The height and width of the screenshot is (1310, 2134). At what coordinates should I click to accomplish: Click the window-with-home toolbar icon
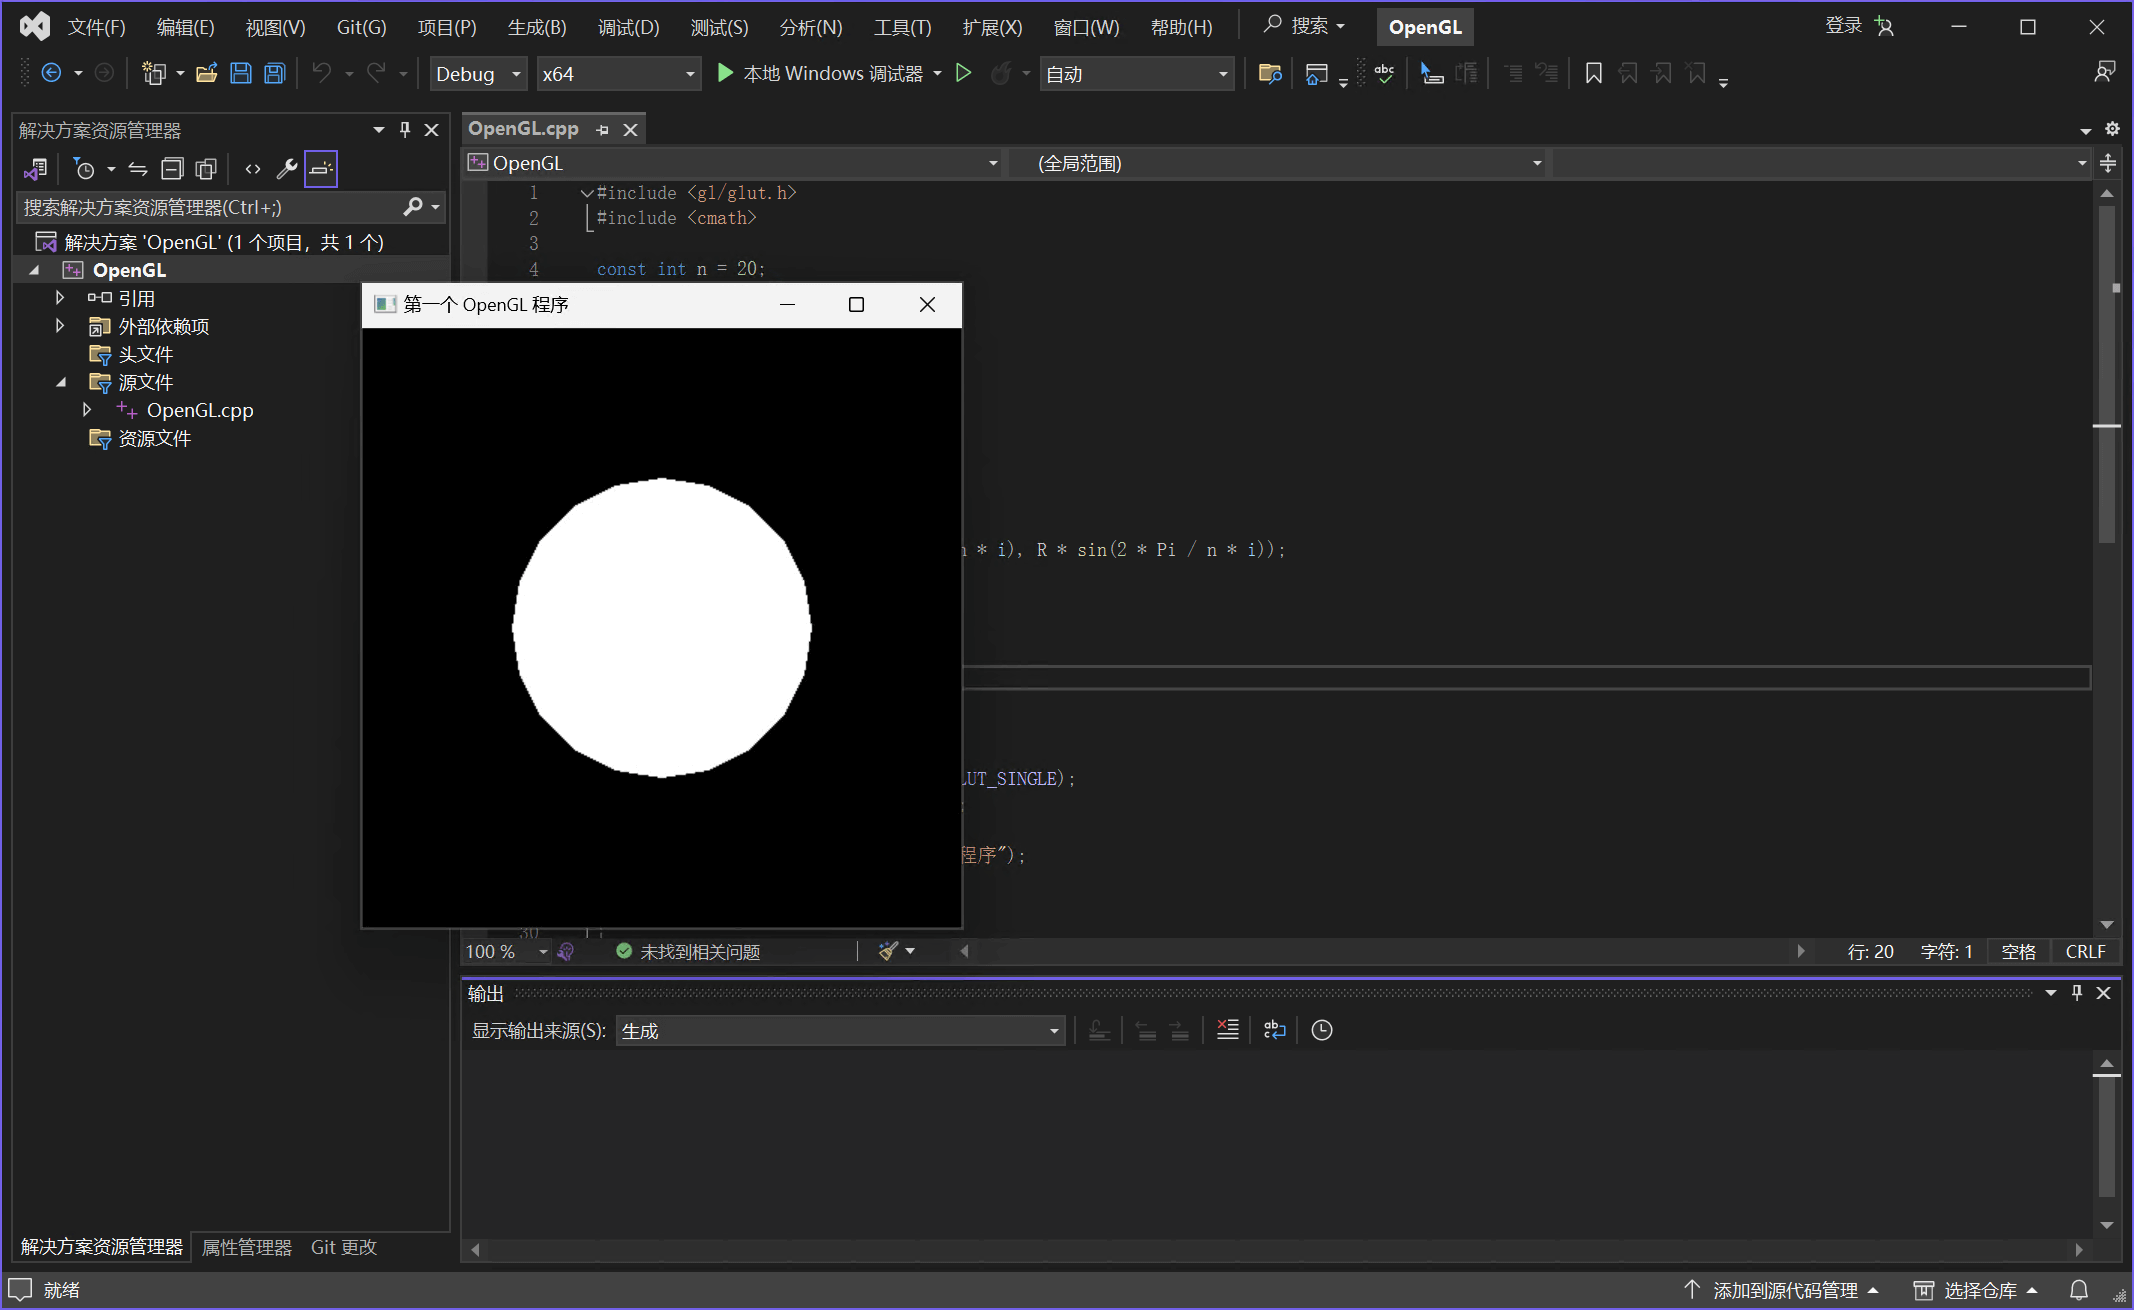(x=1317, y=73)
